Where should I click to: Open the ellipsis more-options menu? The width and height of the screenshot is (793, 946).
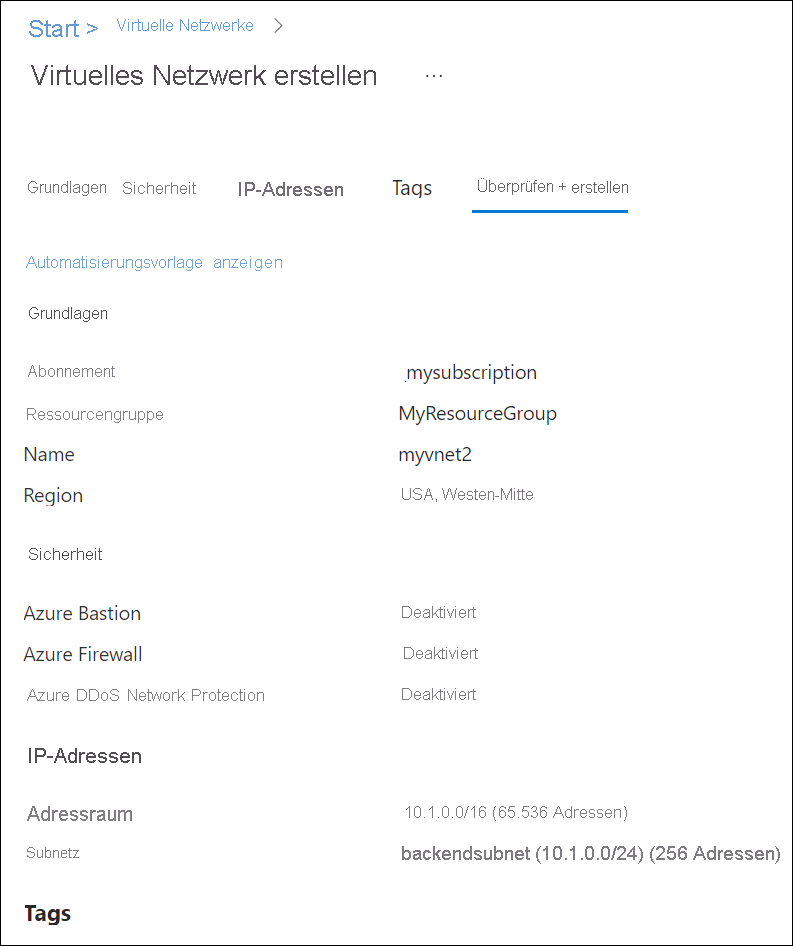(434, 76)
